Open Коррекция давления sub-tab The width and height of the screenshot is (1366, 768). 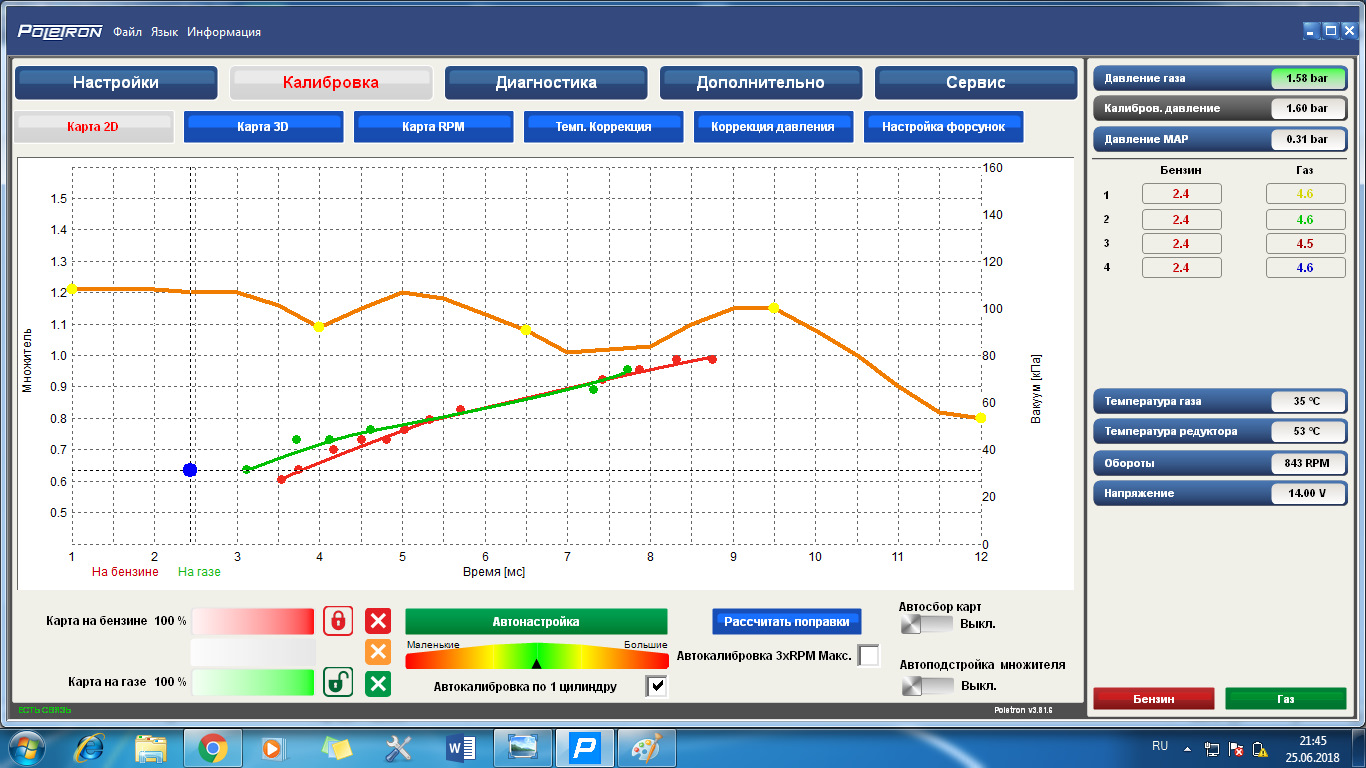pyautogui.click(x=773, y=127)
